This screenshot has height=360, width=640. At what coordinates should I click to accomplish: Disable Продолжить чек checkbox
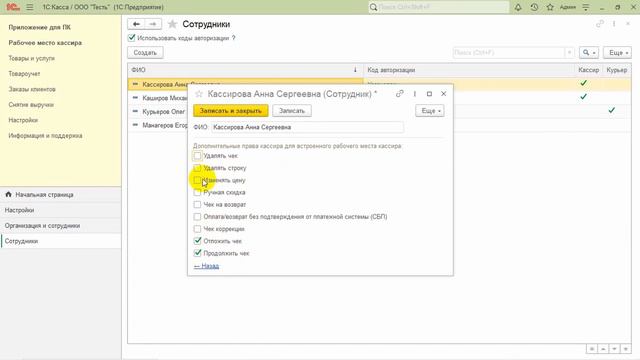pos(197,253)
